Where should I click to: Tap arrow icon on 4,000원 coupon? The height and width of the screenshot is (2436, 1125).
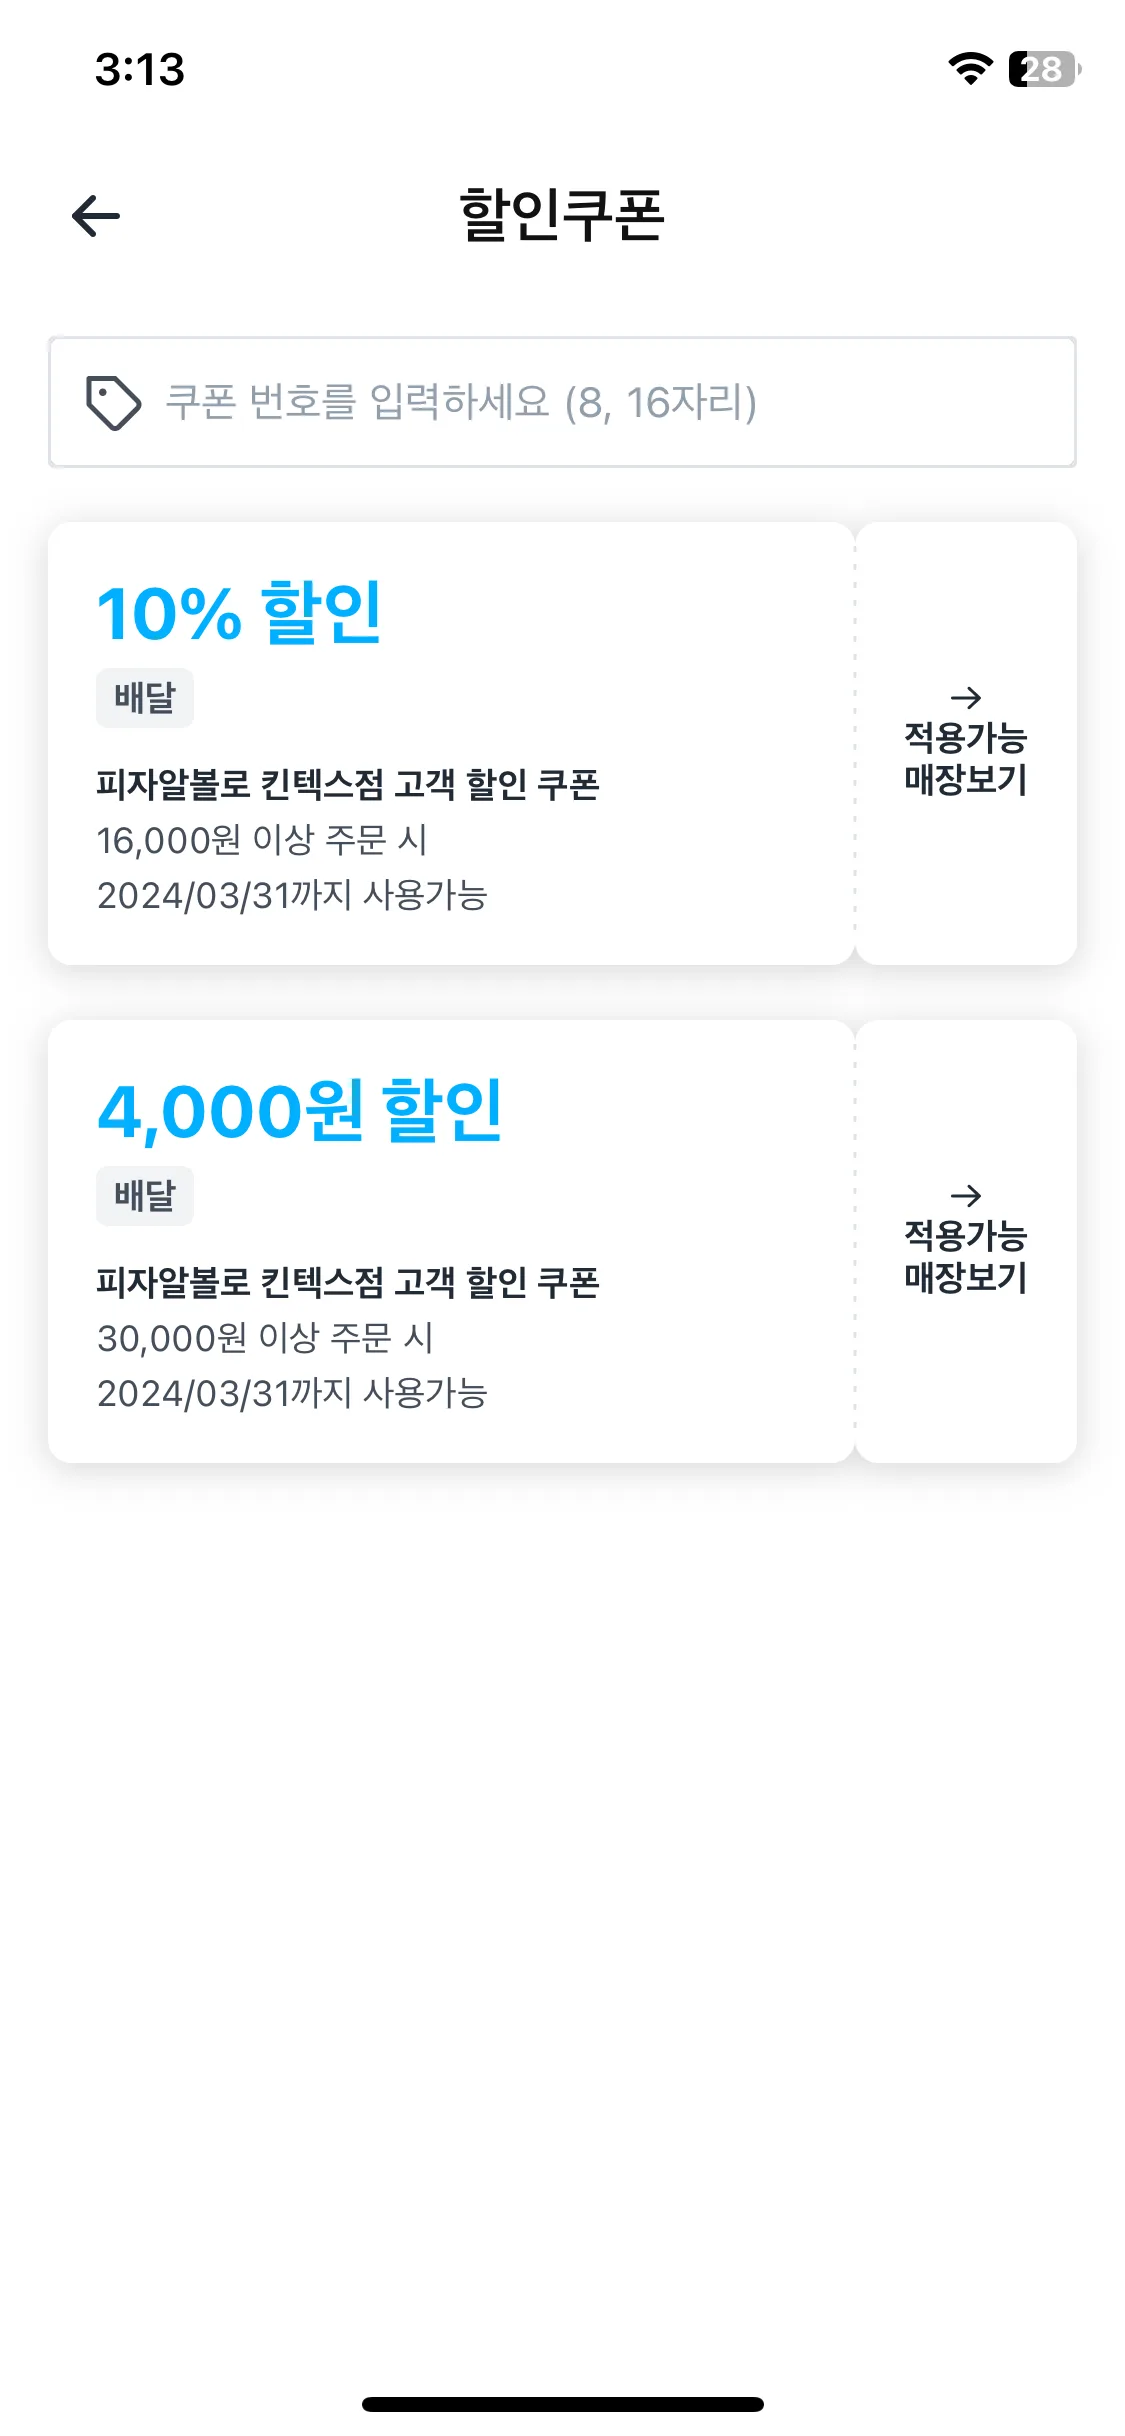(x=965, y=1195)
